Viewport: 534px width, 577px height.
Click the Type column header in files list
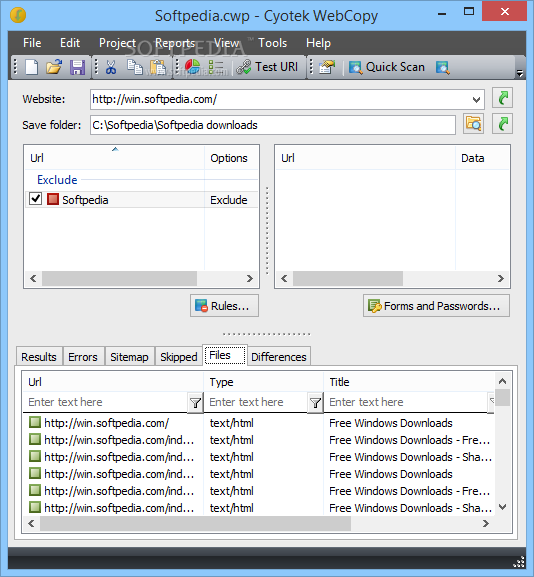263,382
